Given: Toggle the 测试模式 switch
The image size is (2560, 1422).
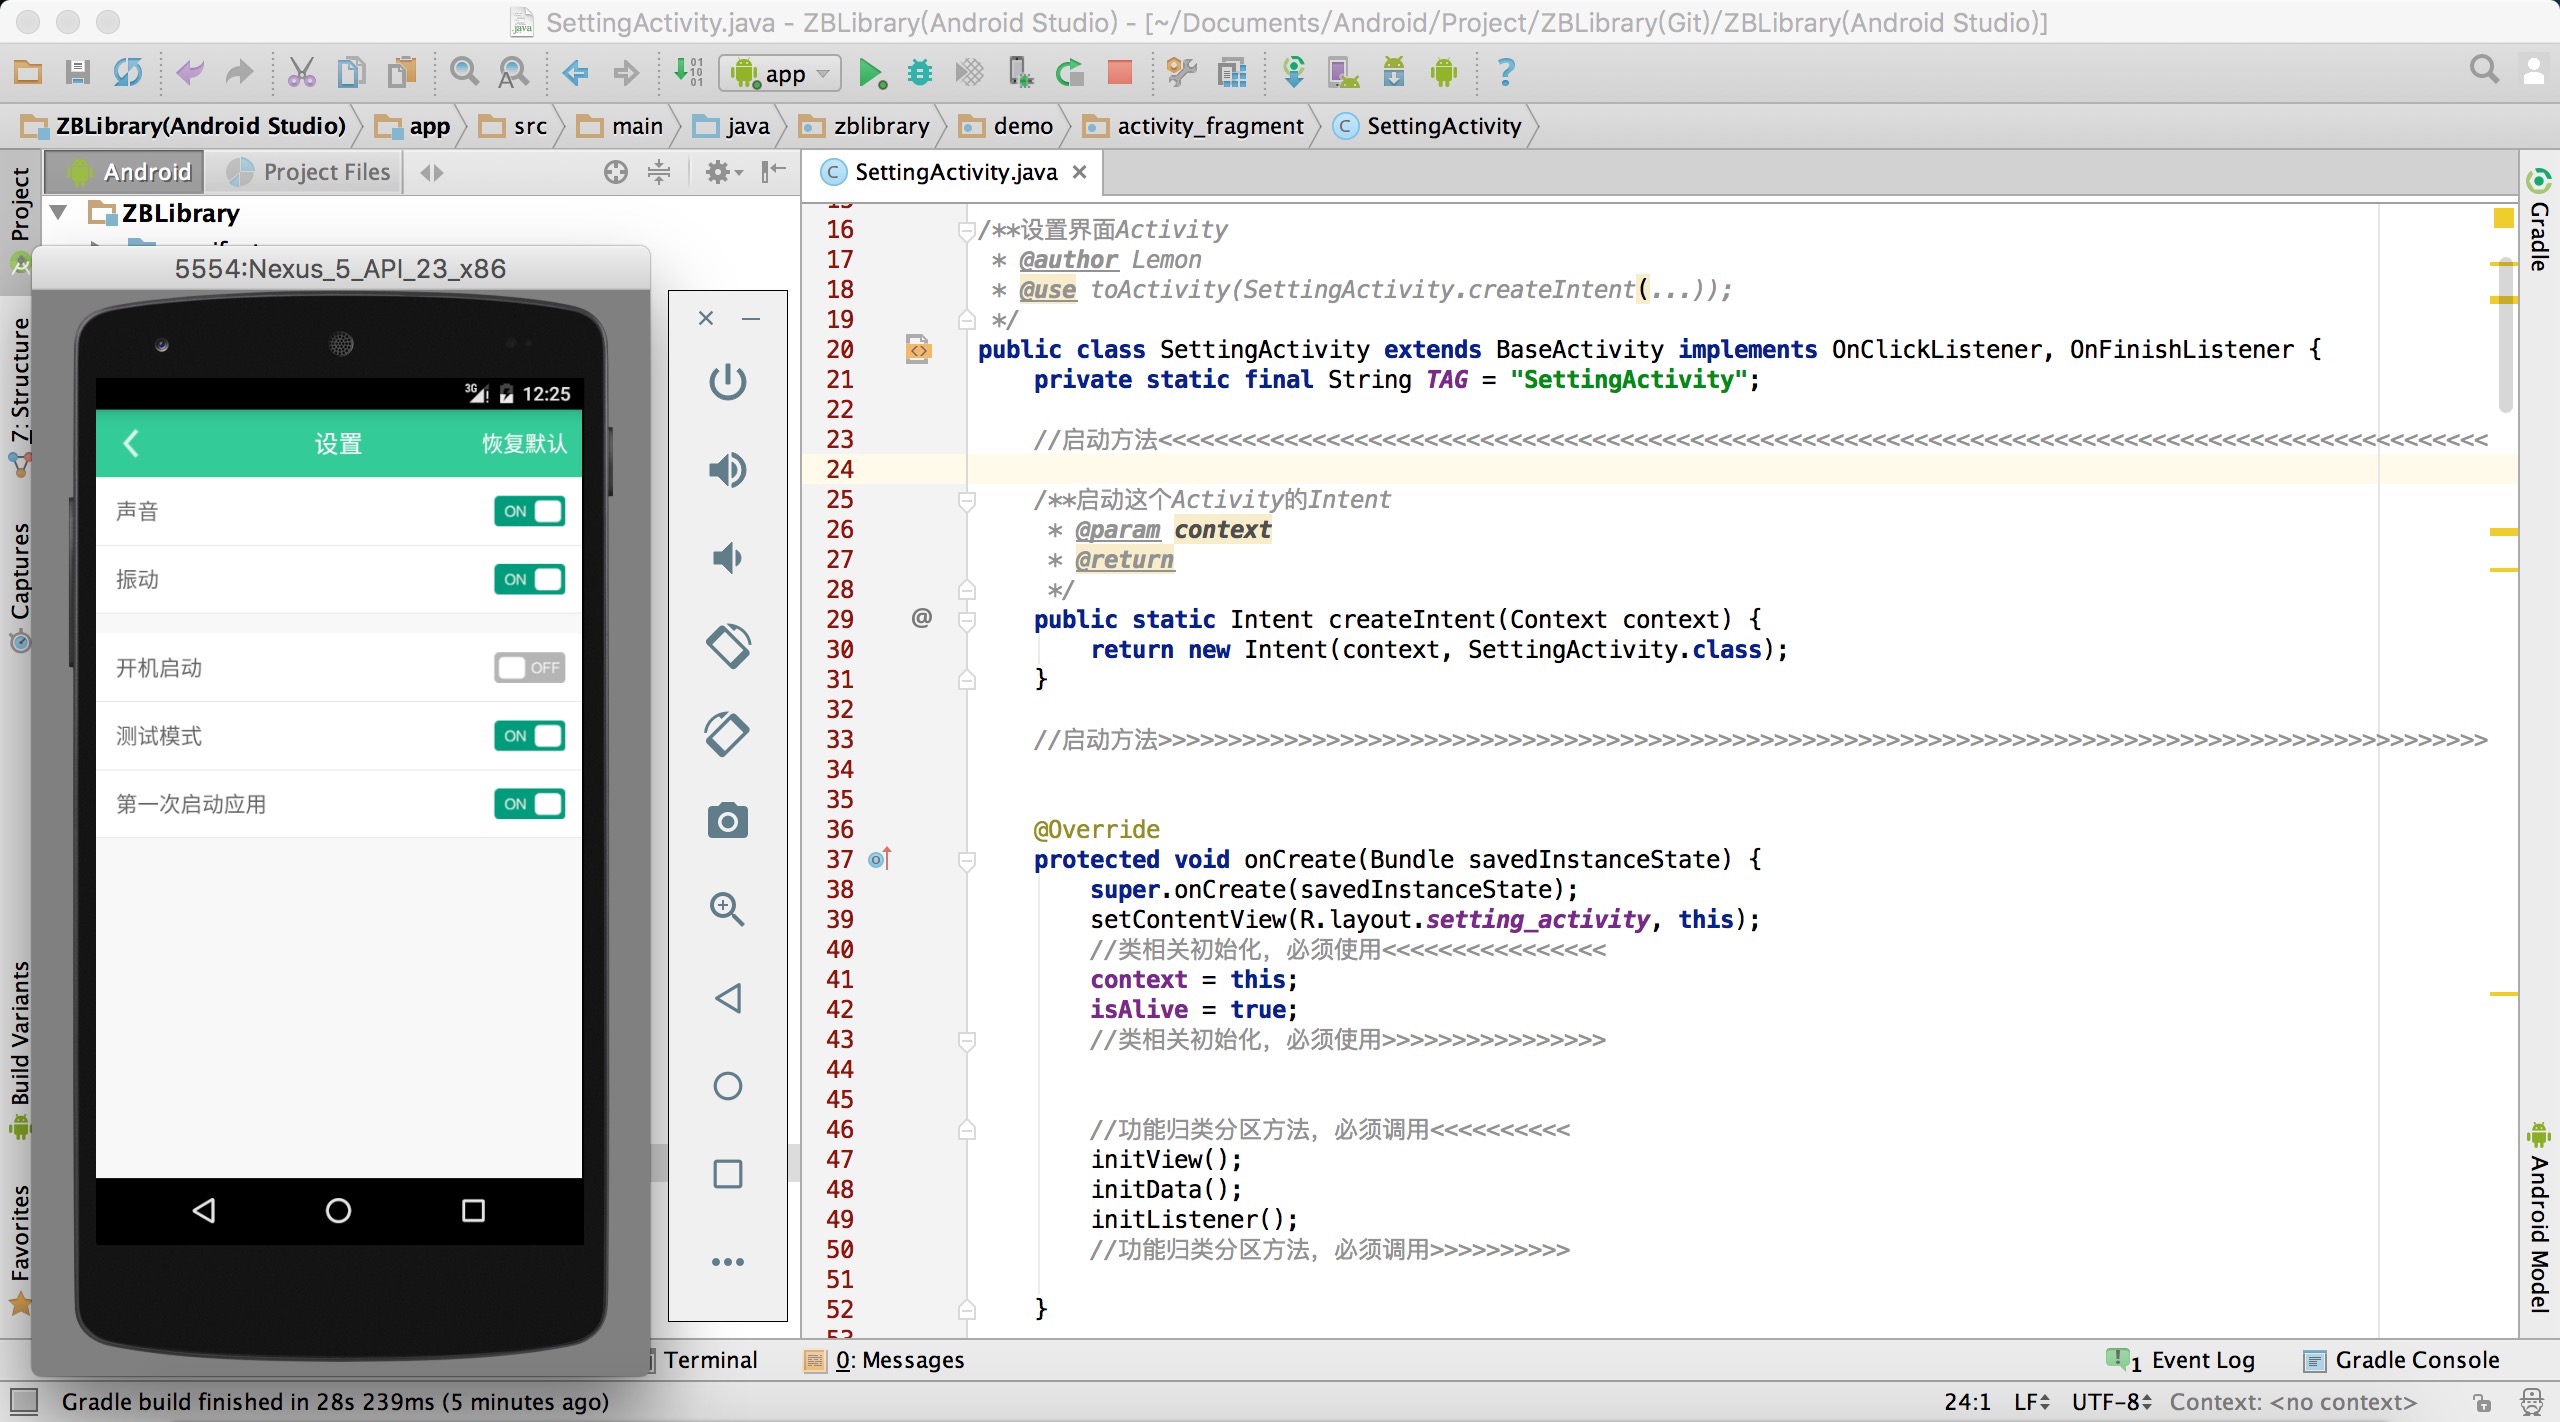Looking at the screenshot, I should [529, 736].
